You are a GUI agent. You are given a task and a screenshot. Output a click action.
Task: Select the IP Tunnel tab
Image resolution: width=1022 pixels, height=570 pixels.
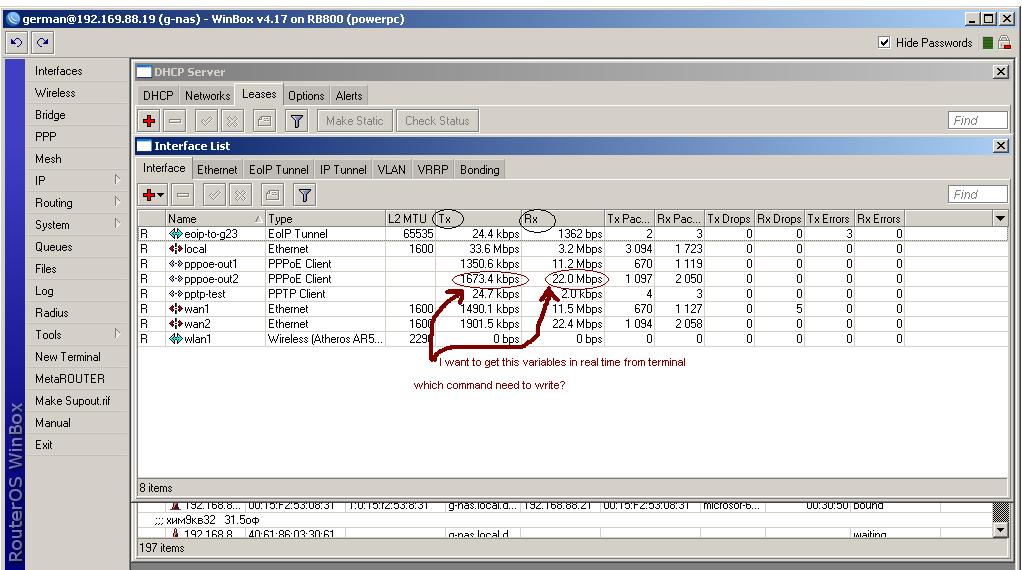343,170
